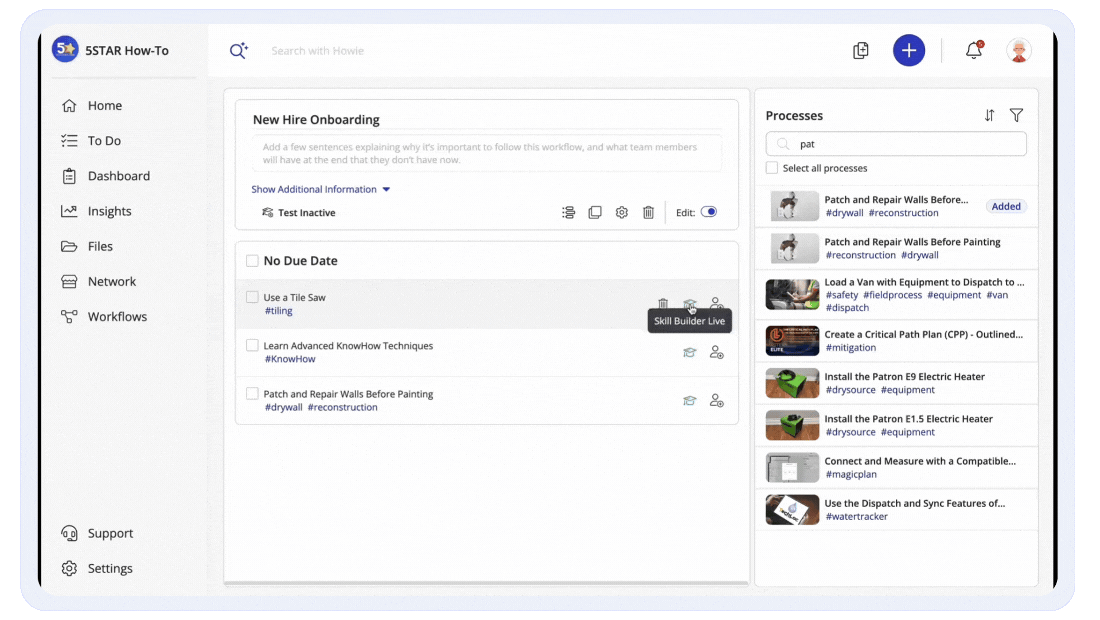This screenshot has width=1100, height=620.
Task: Expand Show Additional Information
Action: pos(321,189)
